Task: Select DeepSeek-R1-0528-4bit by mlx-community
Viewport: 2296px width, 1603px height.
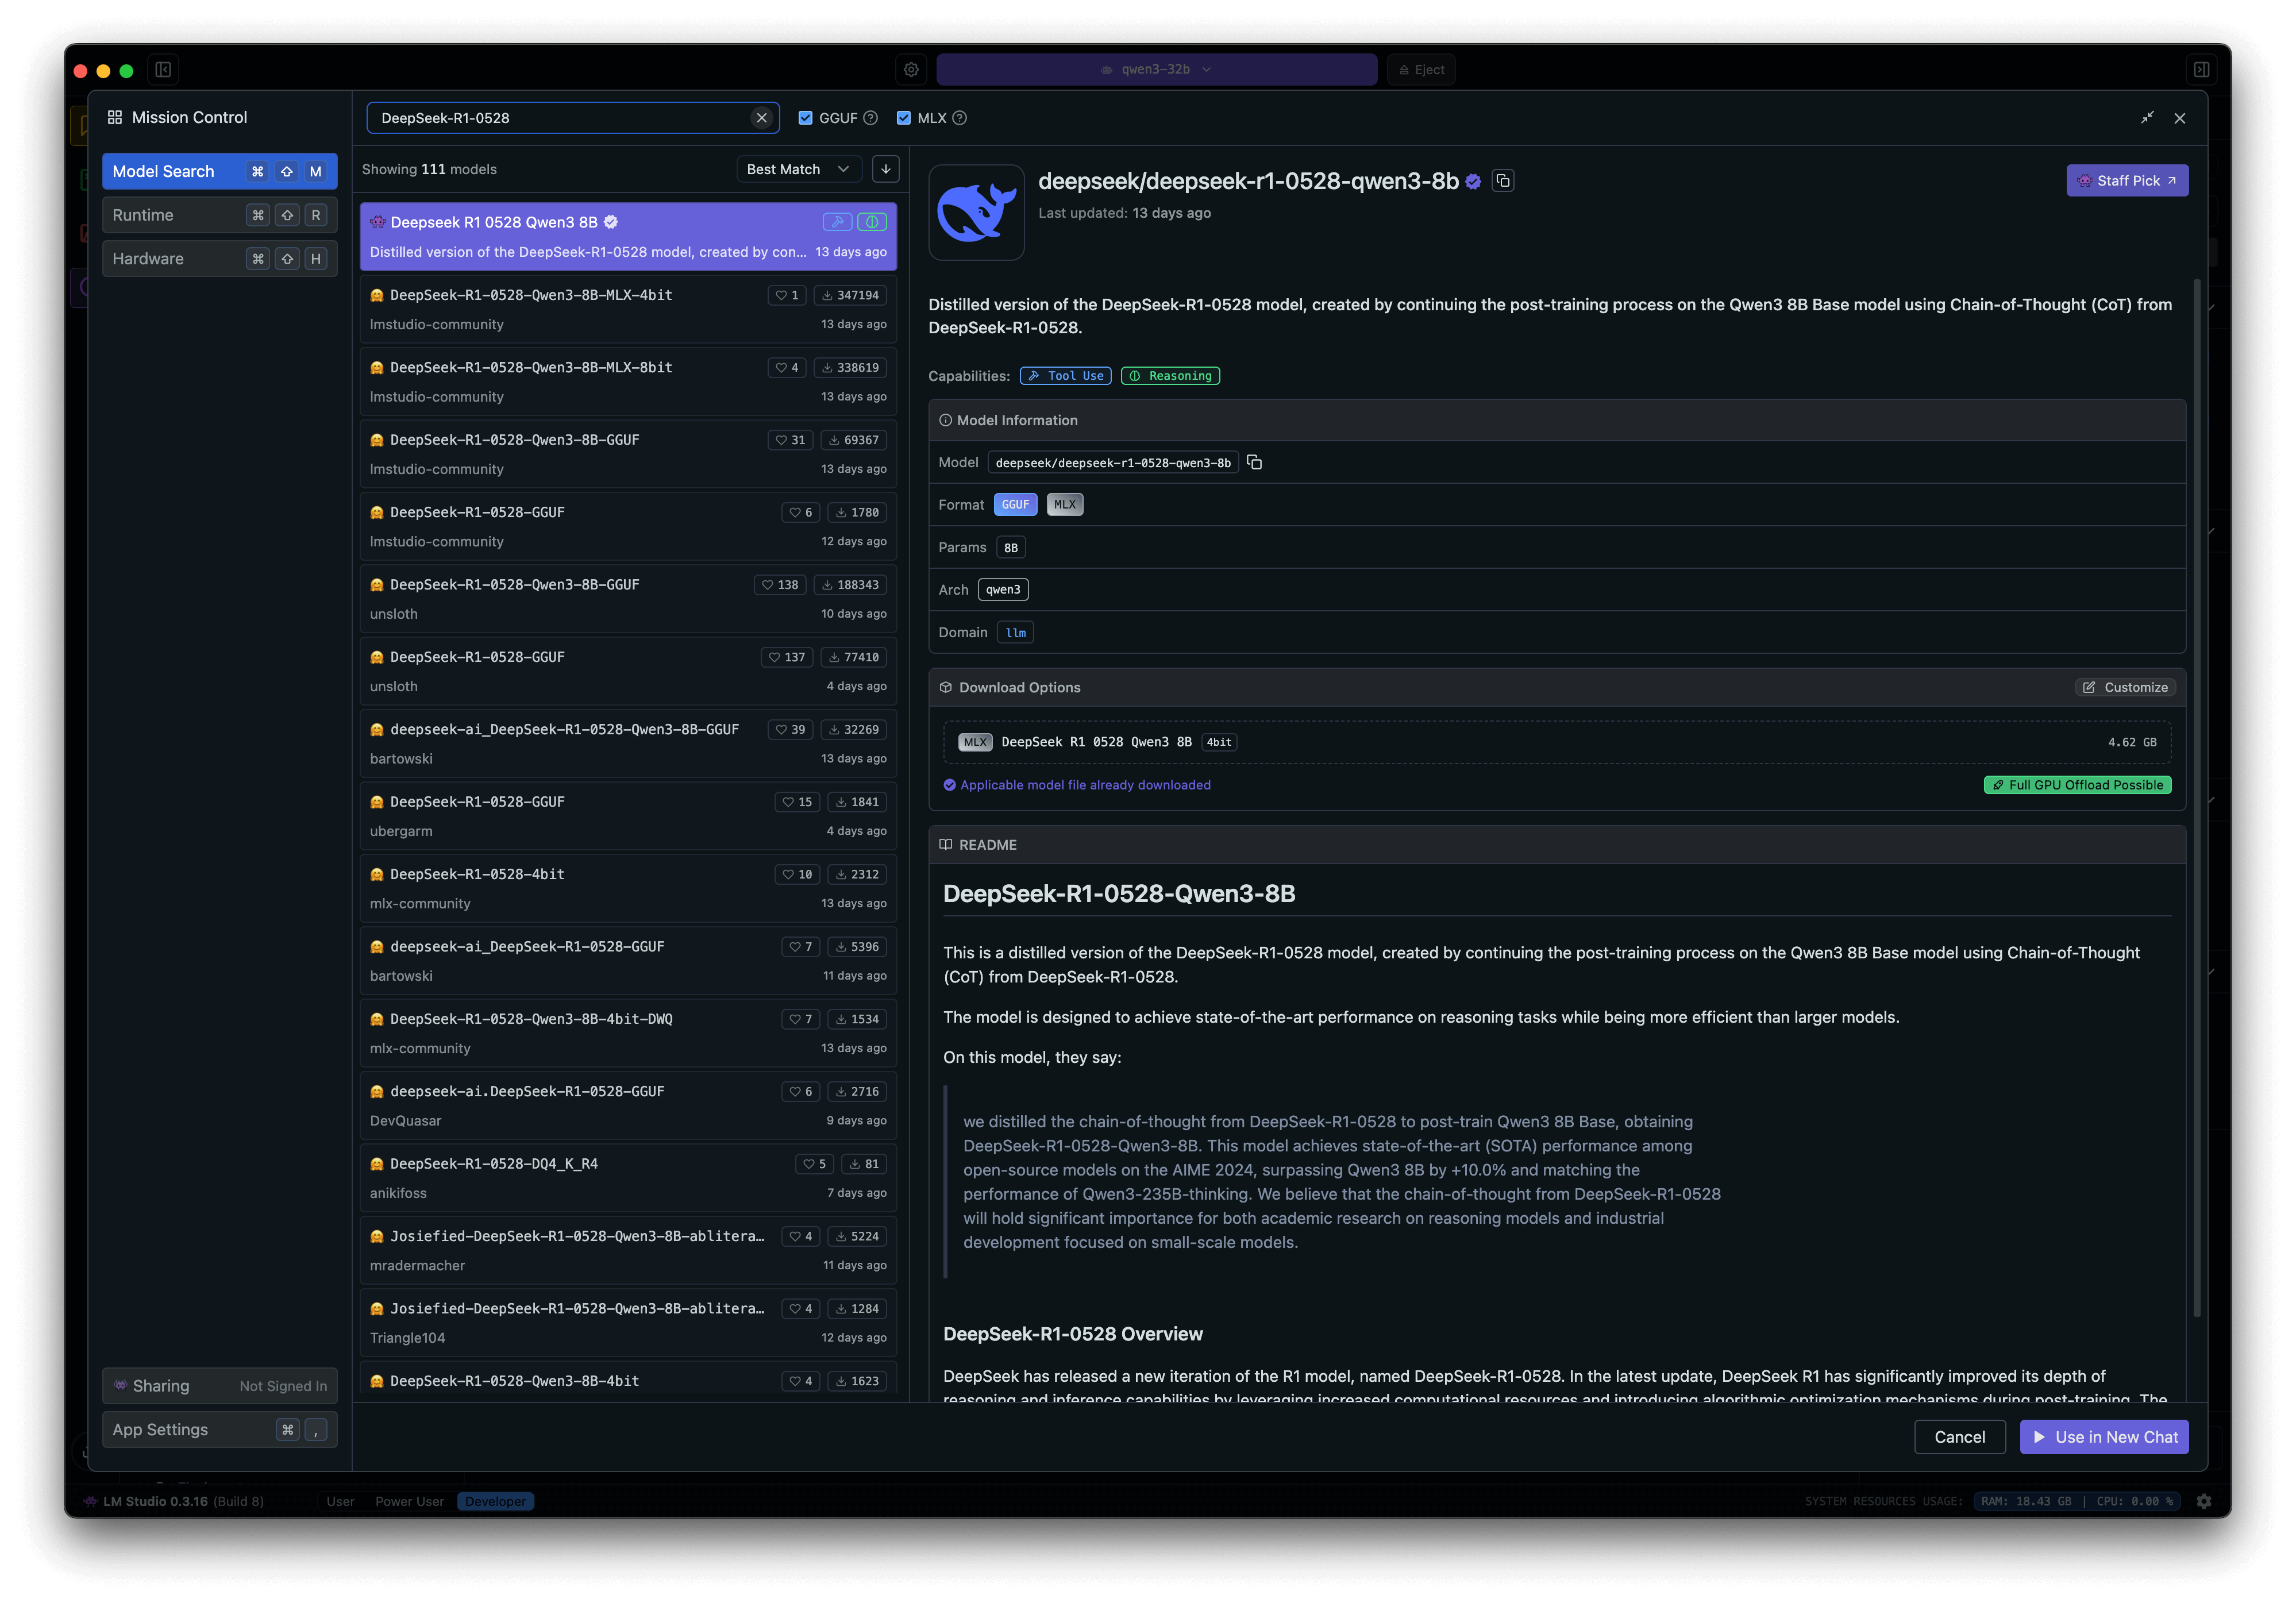Action: tap(628, 889)
